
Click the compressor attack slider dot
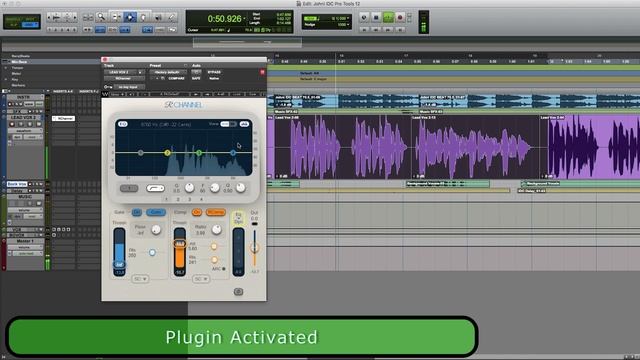click(x=214, y=247)
